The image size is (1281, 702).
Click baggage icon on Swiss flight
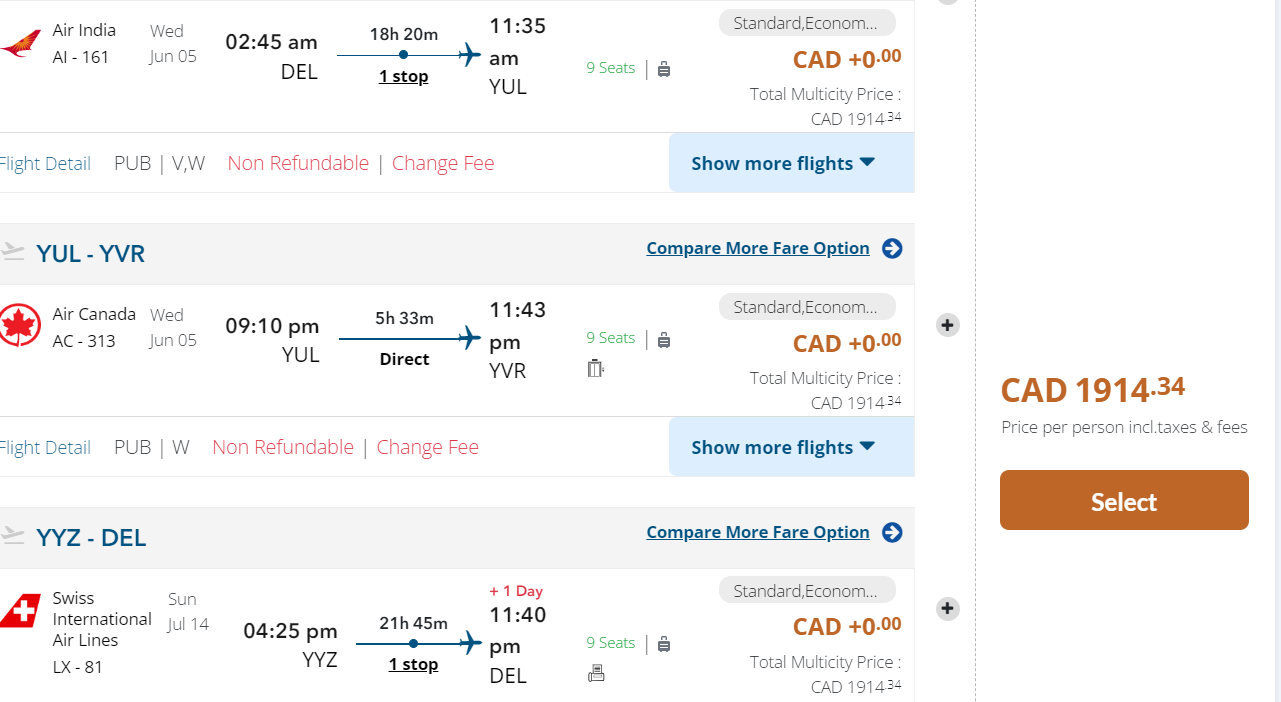664,645
